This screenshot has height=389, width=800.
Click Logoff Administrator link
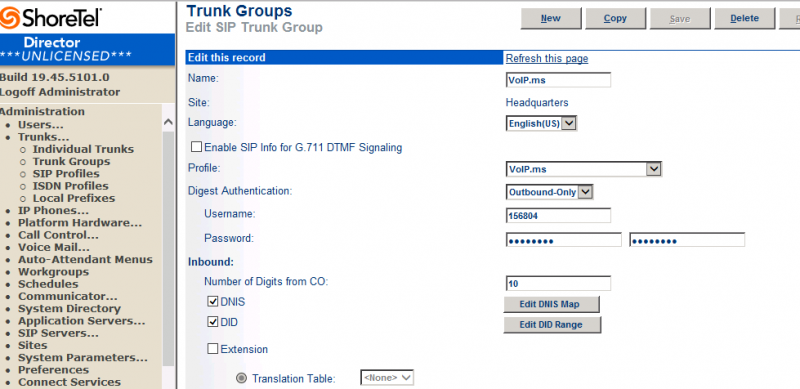click(x=60, y=92)
